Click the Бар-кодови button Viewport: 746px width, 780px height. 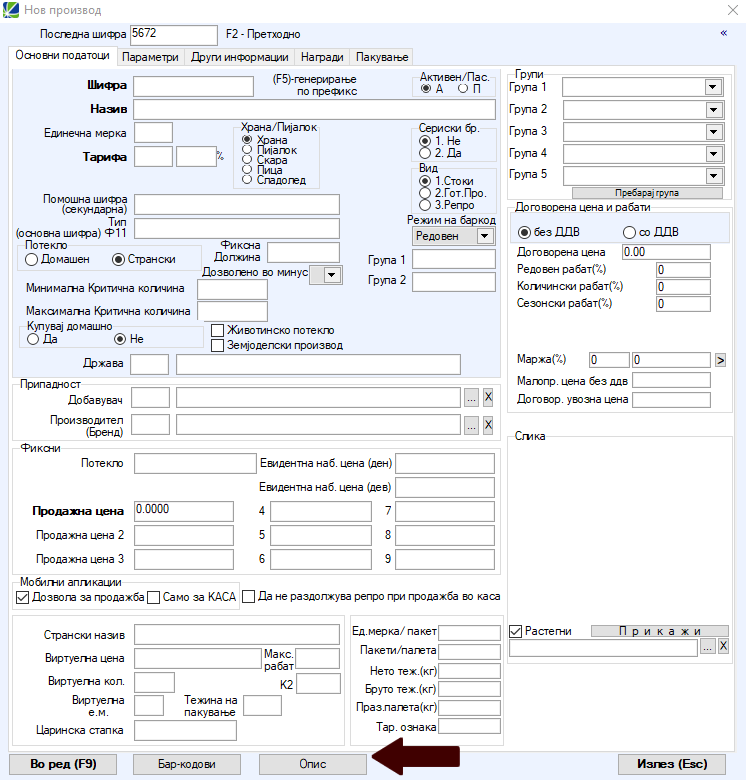pyautogui.click(x=187, y=764)
